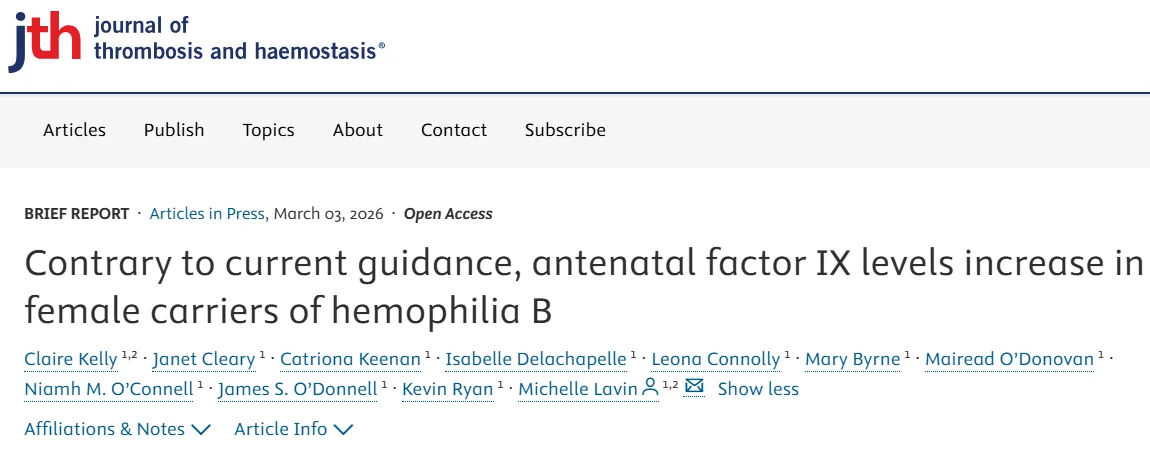View author Mairead O'Donovan's profile
The height and width of the screenshot is (450, 1150).
pyautogui.click(x=1009, y=359)
